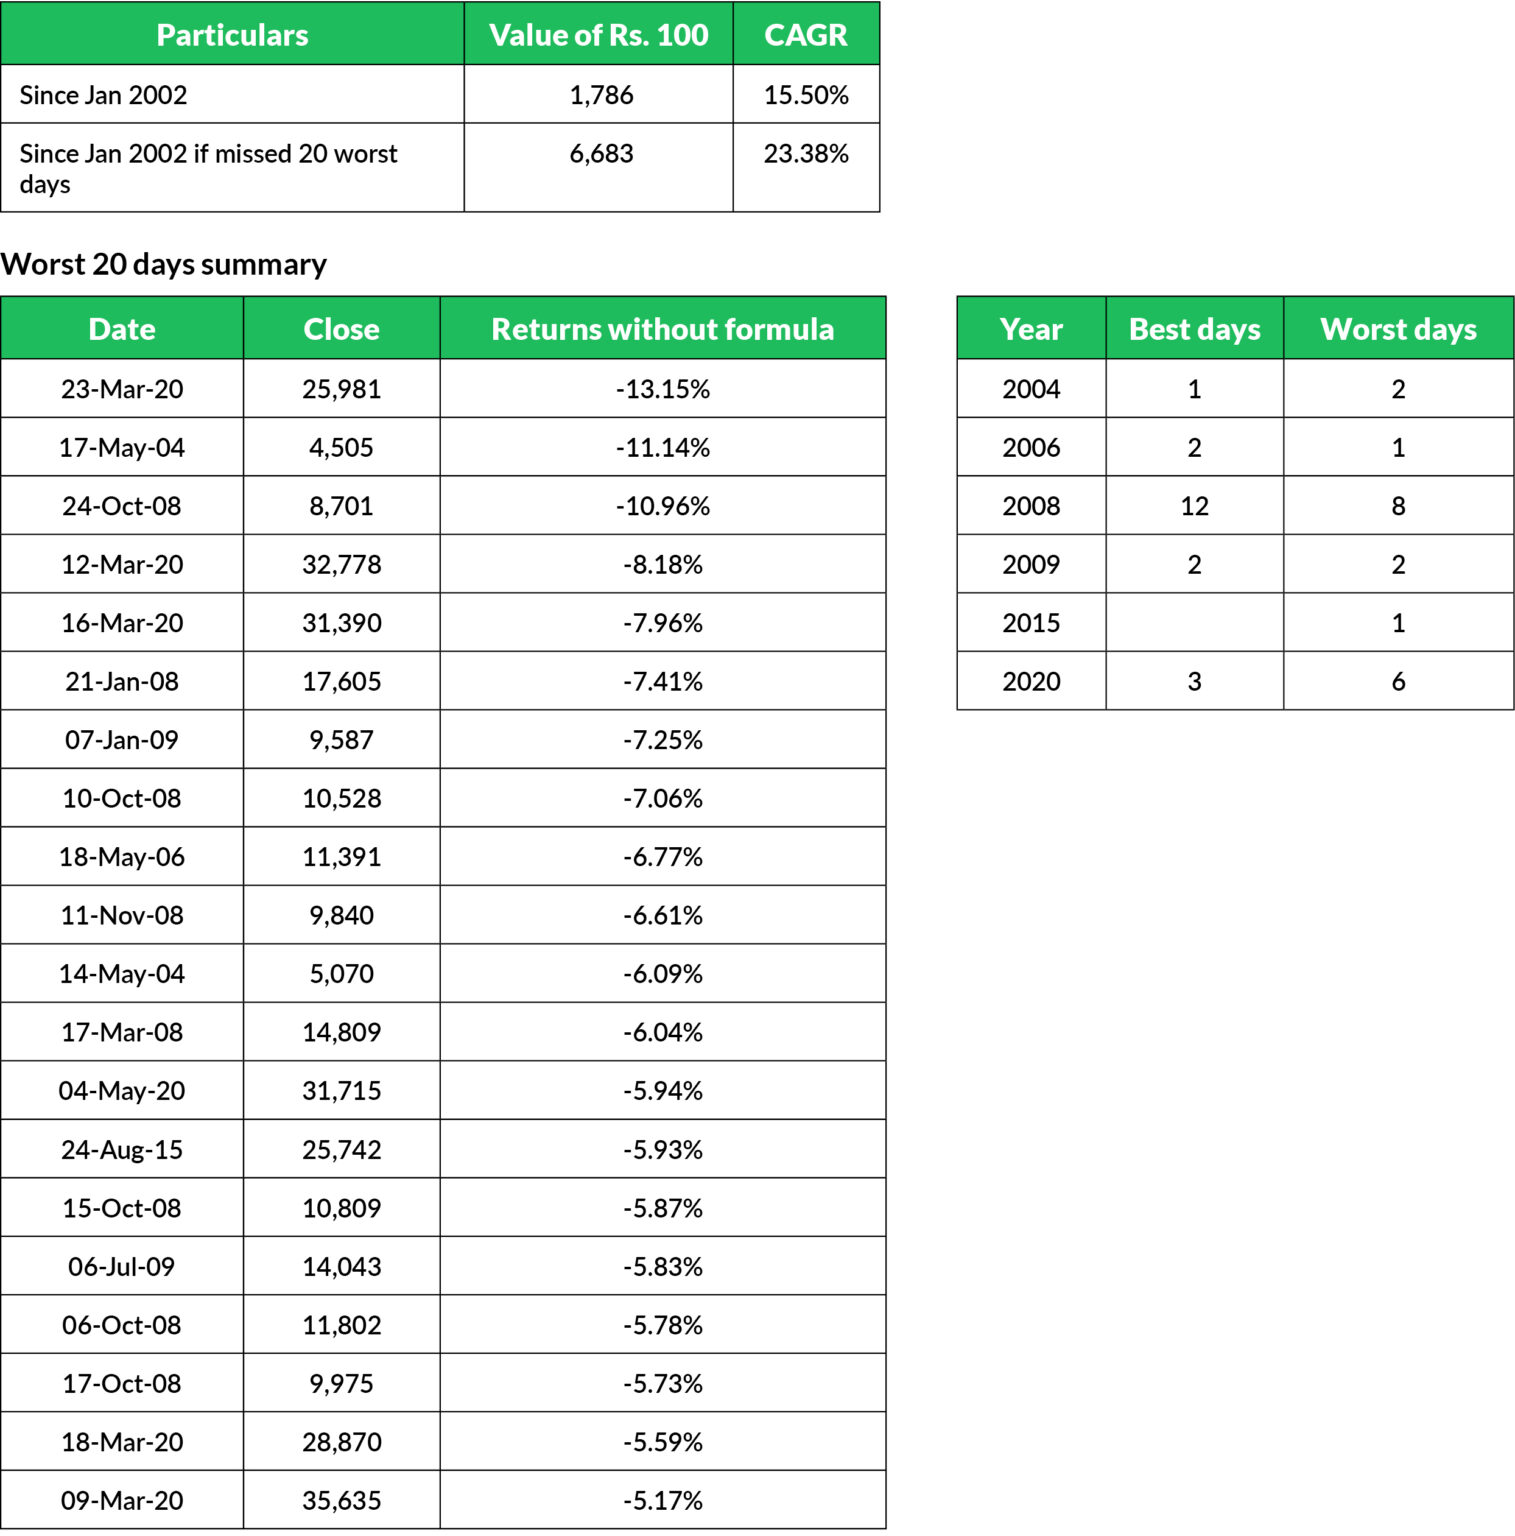Click the Best days column header
Image resolution: width=1515 pixels, height=1536 pixels.
pyautogui.click(x=1194, y=329)
